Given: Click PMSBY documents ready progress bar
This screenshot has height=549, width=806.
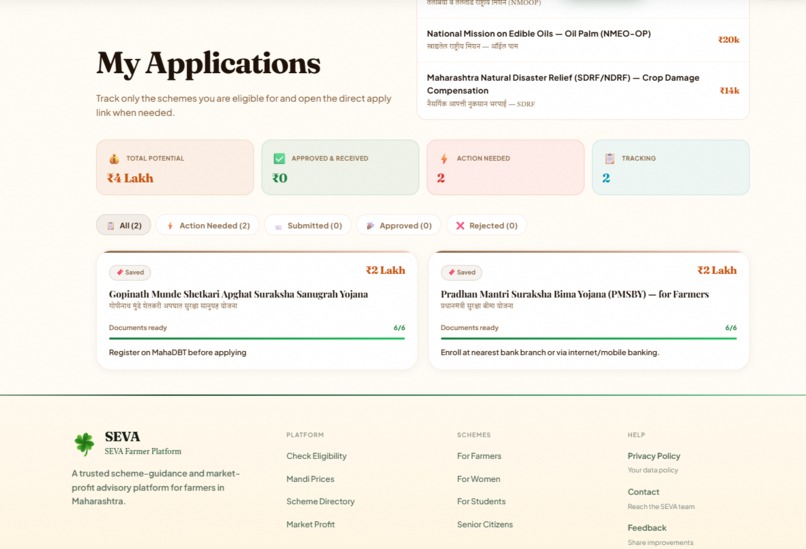Looking at the screenshot, I should pos(589,338).
